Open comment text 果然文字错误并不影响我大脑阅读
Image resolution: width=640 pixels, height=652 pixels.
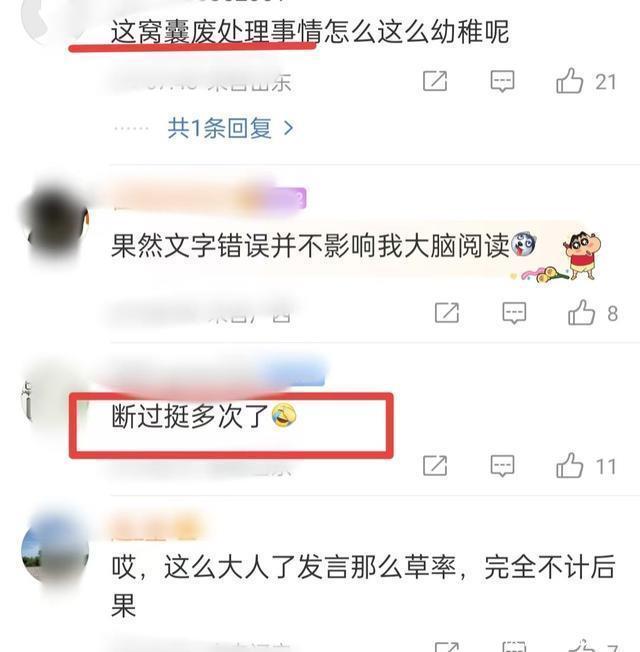(310, 245)
